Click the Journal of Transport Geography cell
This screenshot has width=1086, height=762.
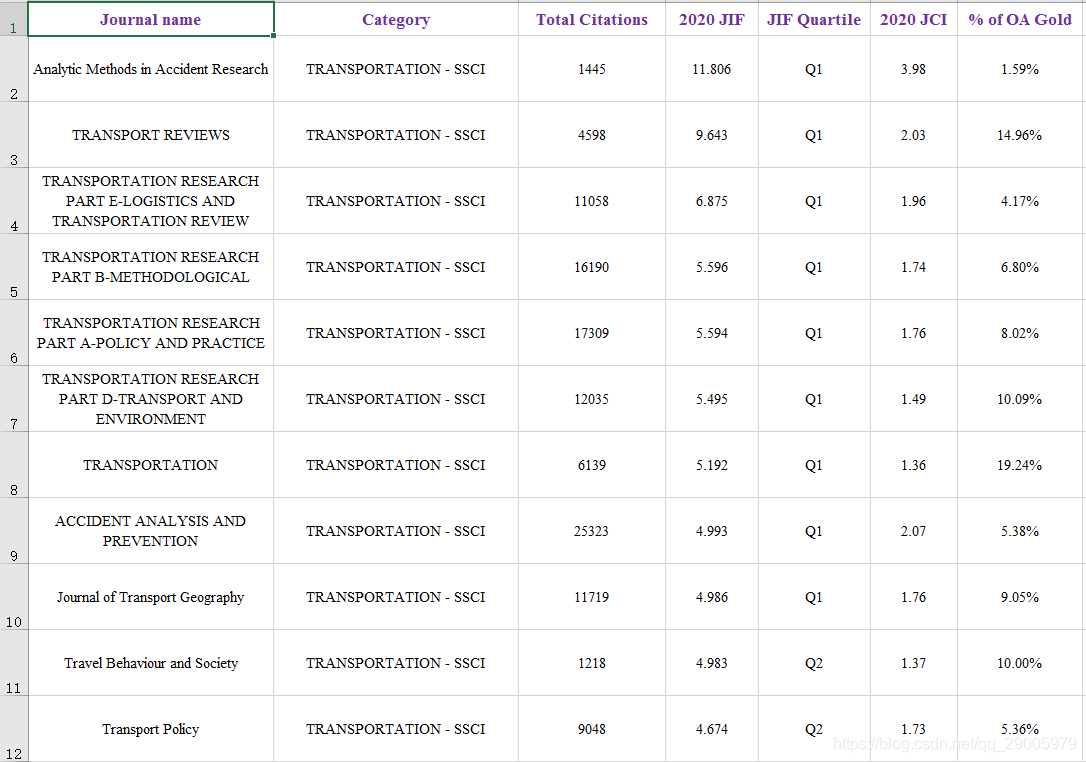click(150, 597)
